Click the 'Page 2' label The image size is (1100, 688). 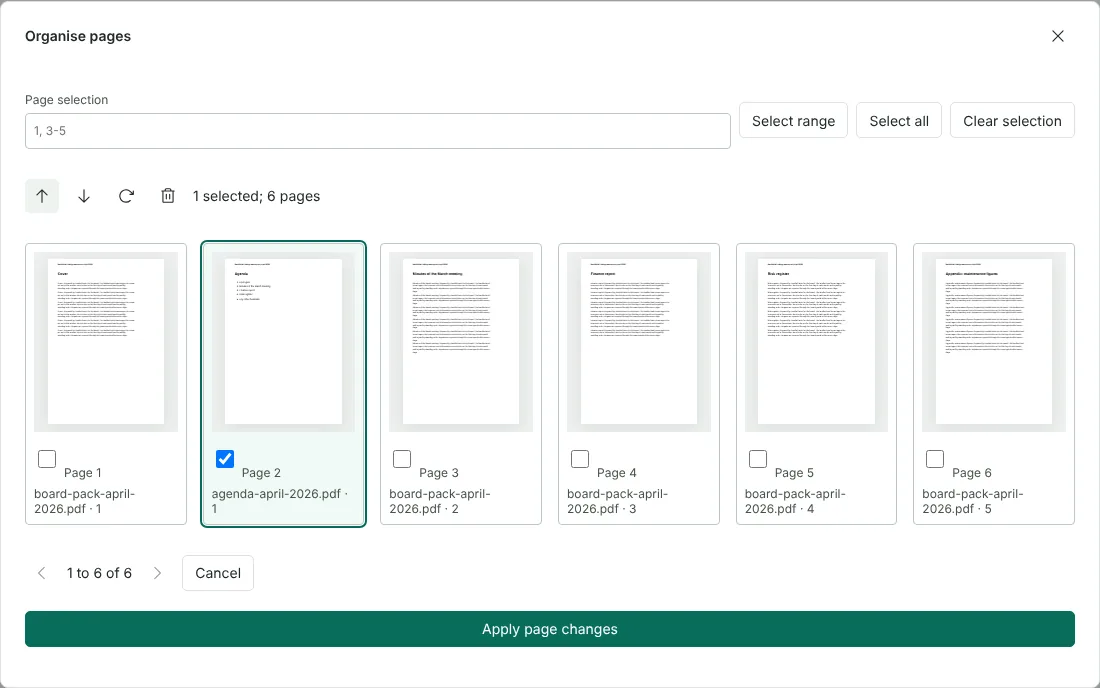pyautogui.click(x=261, y=473)
